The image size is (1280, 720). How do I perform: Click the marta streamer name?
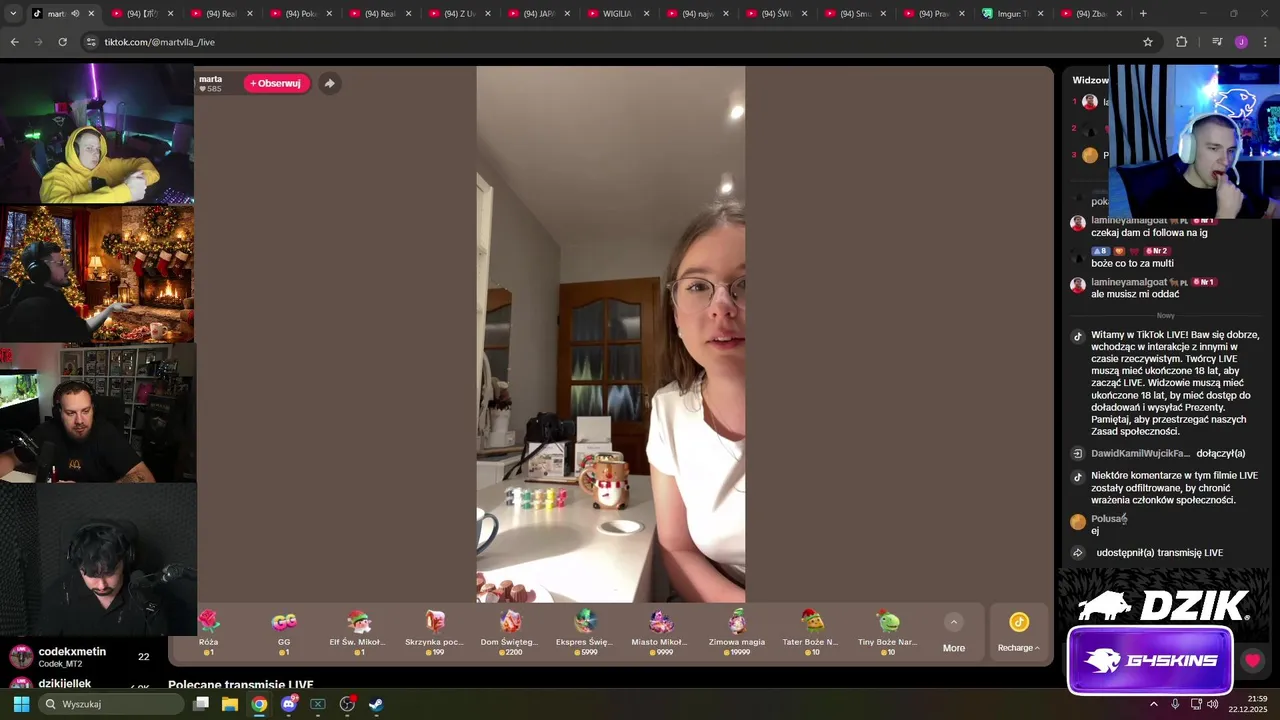tap(210, 79)
